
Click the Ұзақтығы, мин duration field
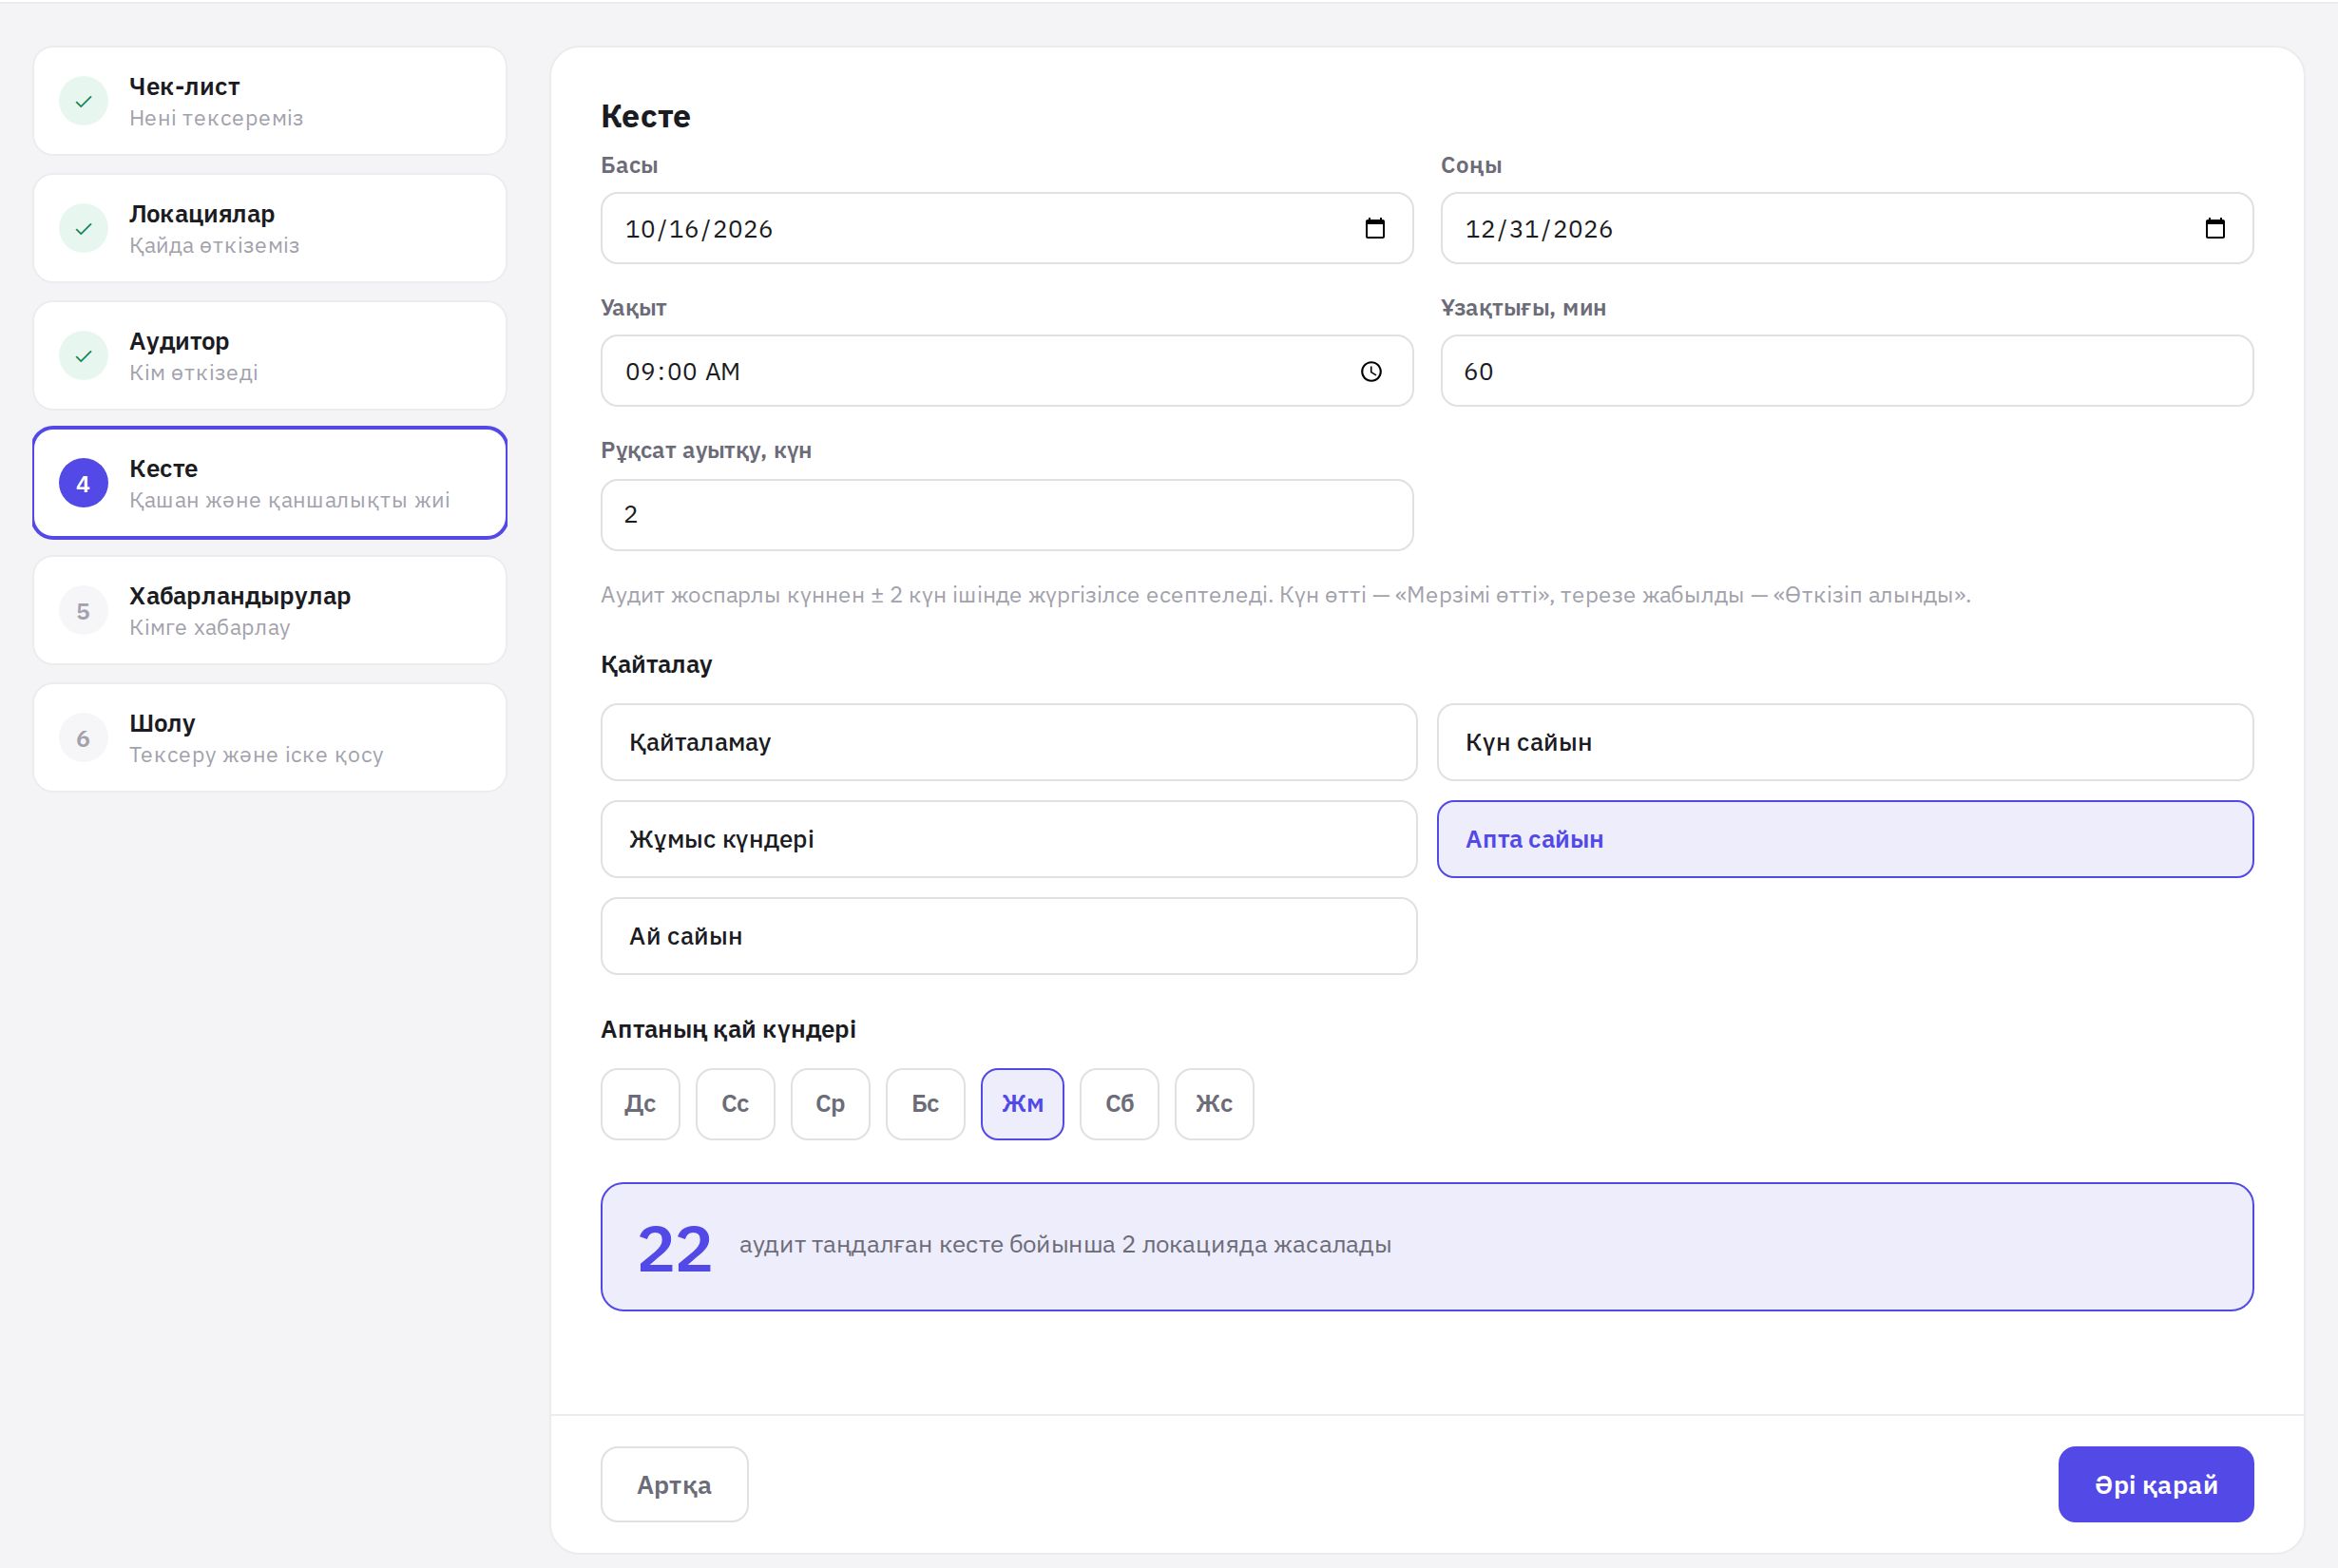(1846, 371)
